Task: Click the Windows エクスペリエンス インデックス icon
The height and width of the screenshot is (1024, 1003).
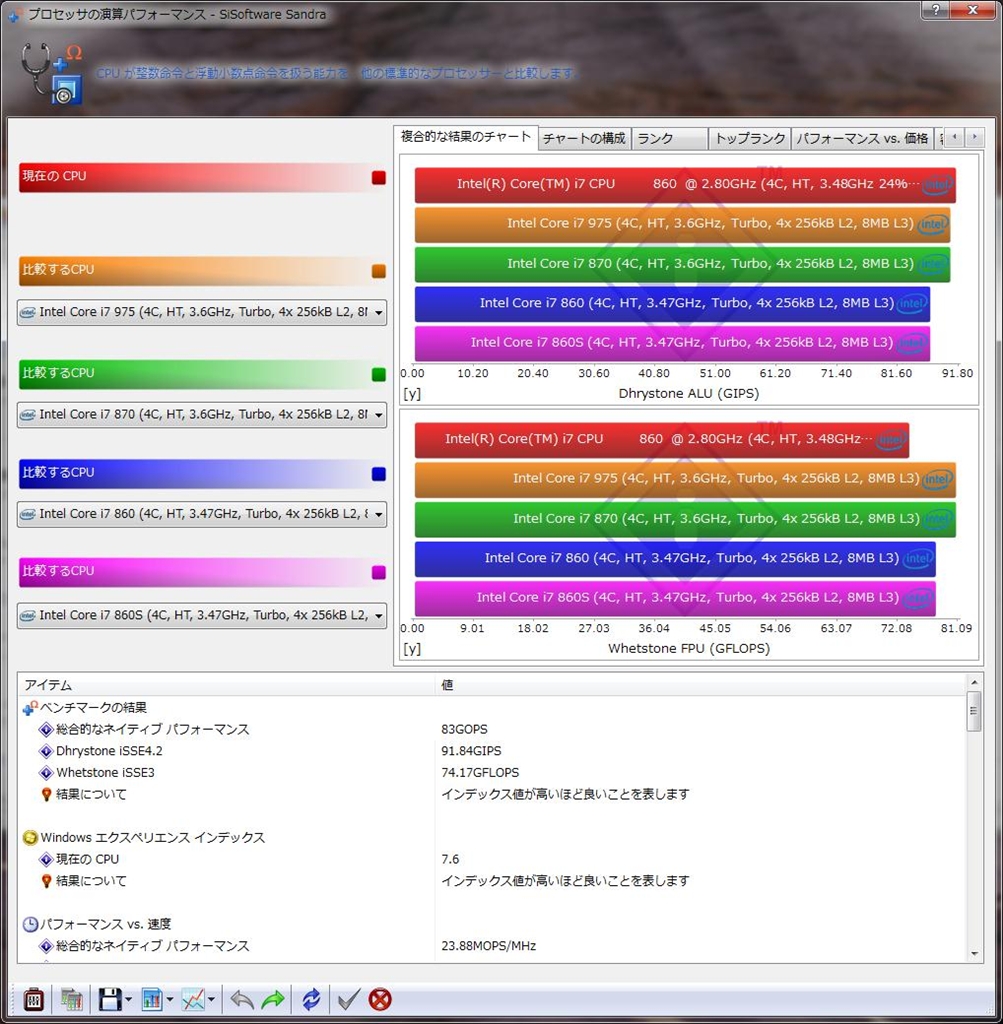Action: [30, 837]
